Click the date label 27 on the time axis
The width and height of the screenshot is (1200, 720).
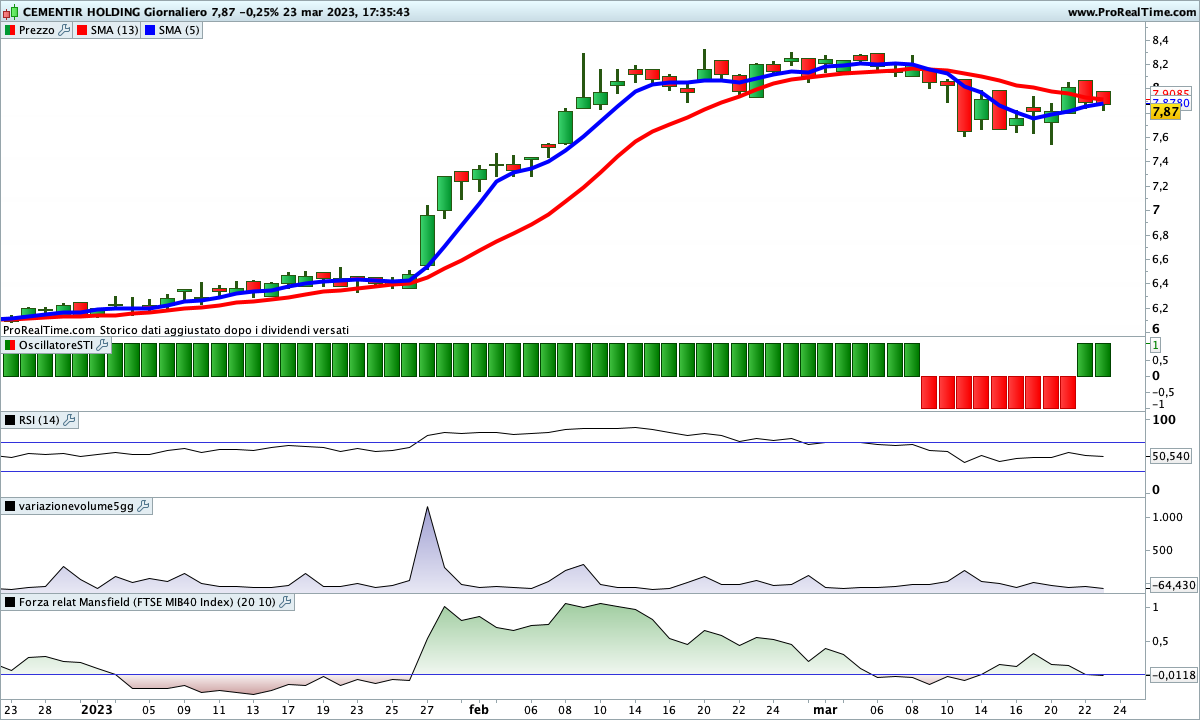[427, 709]
